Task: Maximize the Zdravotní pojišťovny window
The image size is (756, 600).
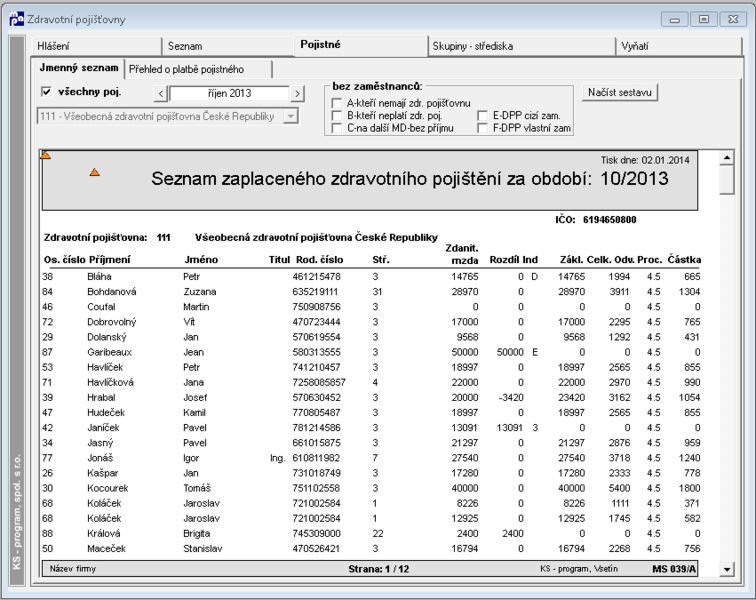Action: pos(703,19)
